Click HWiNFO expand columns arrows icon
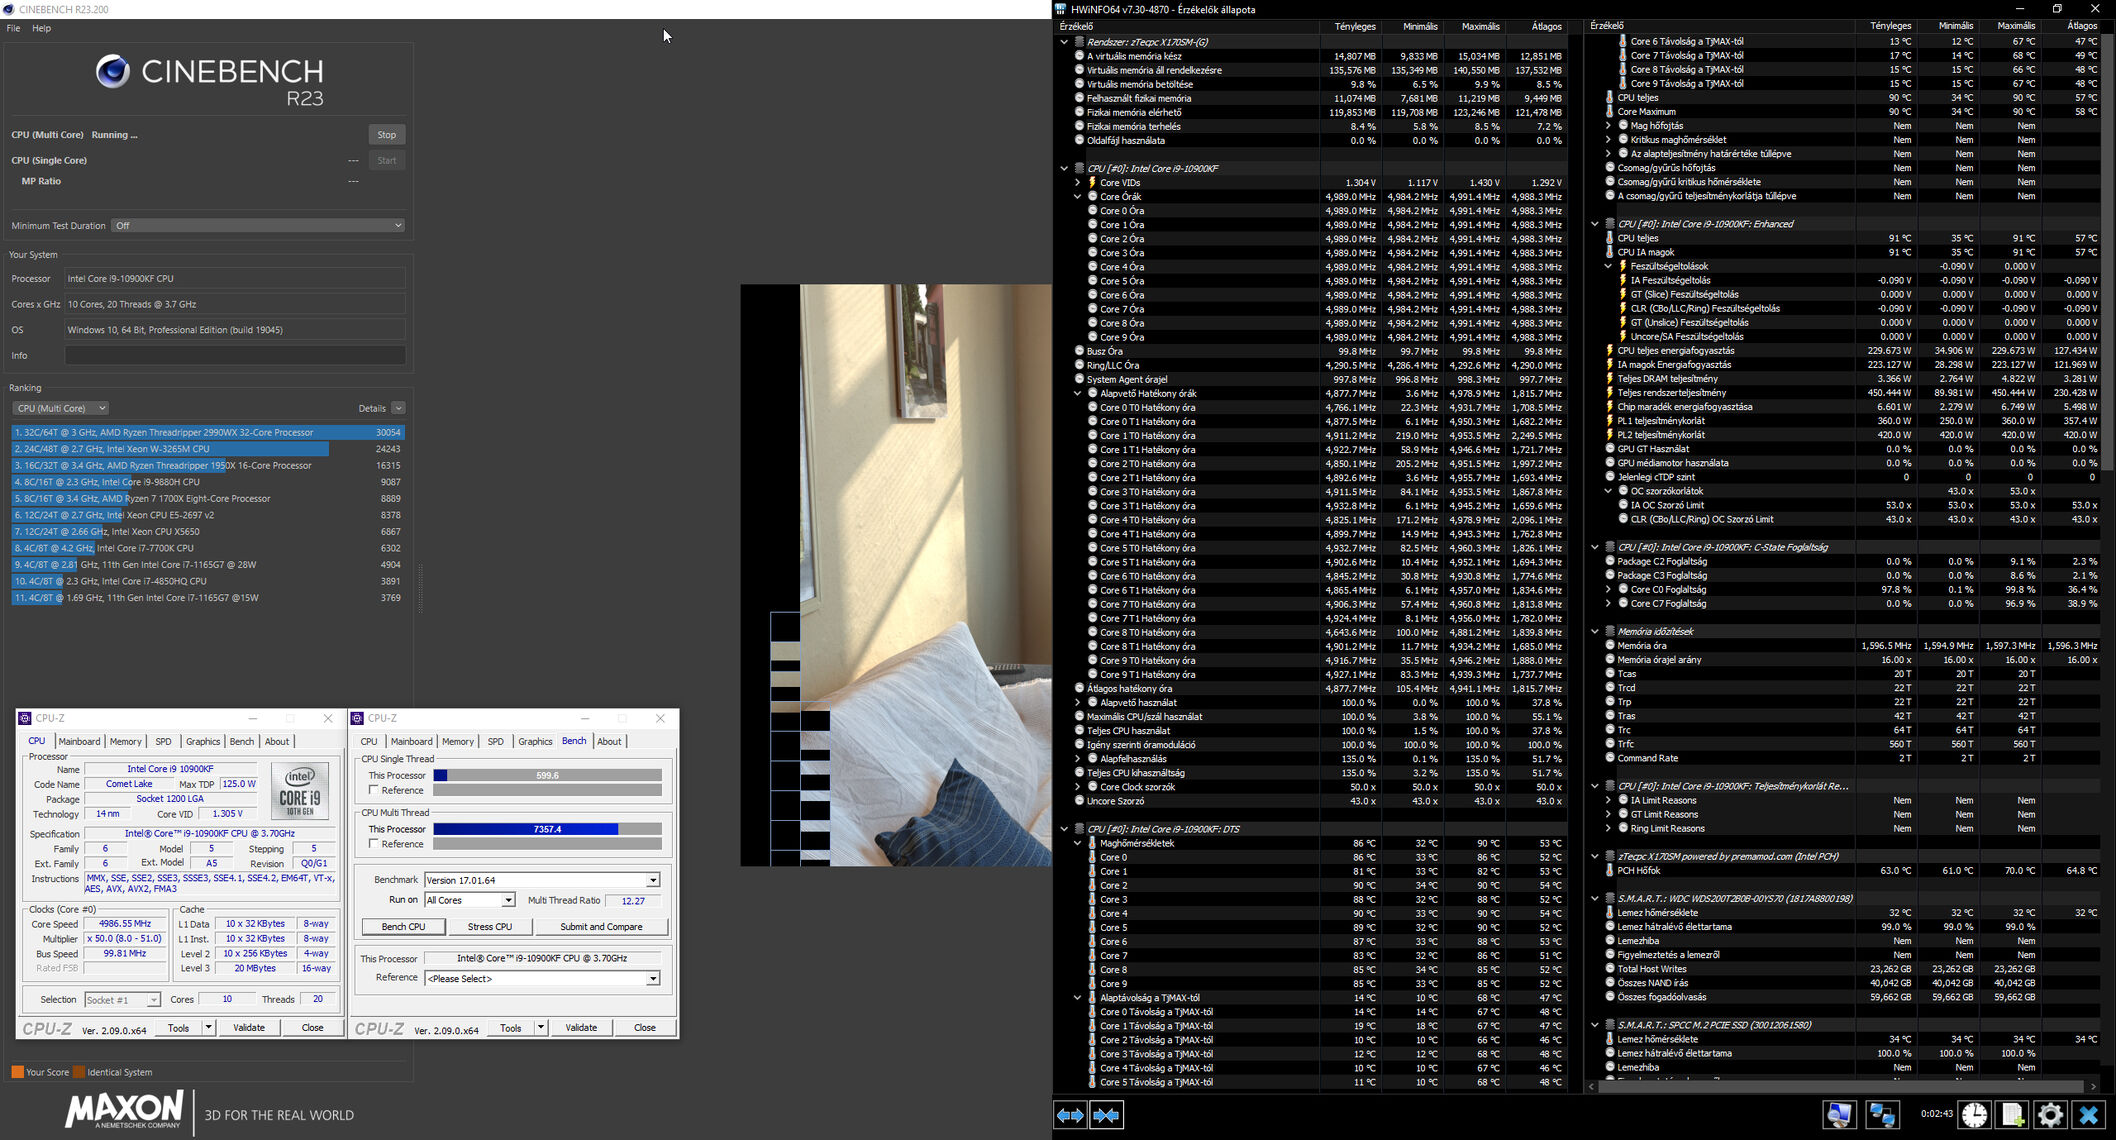This screenshot has width=2116, height=1140. tap(1070, 1115)
